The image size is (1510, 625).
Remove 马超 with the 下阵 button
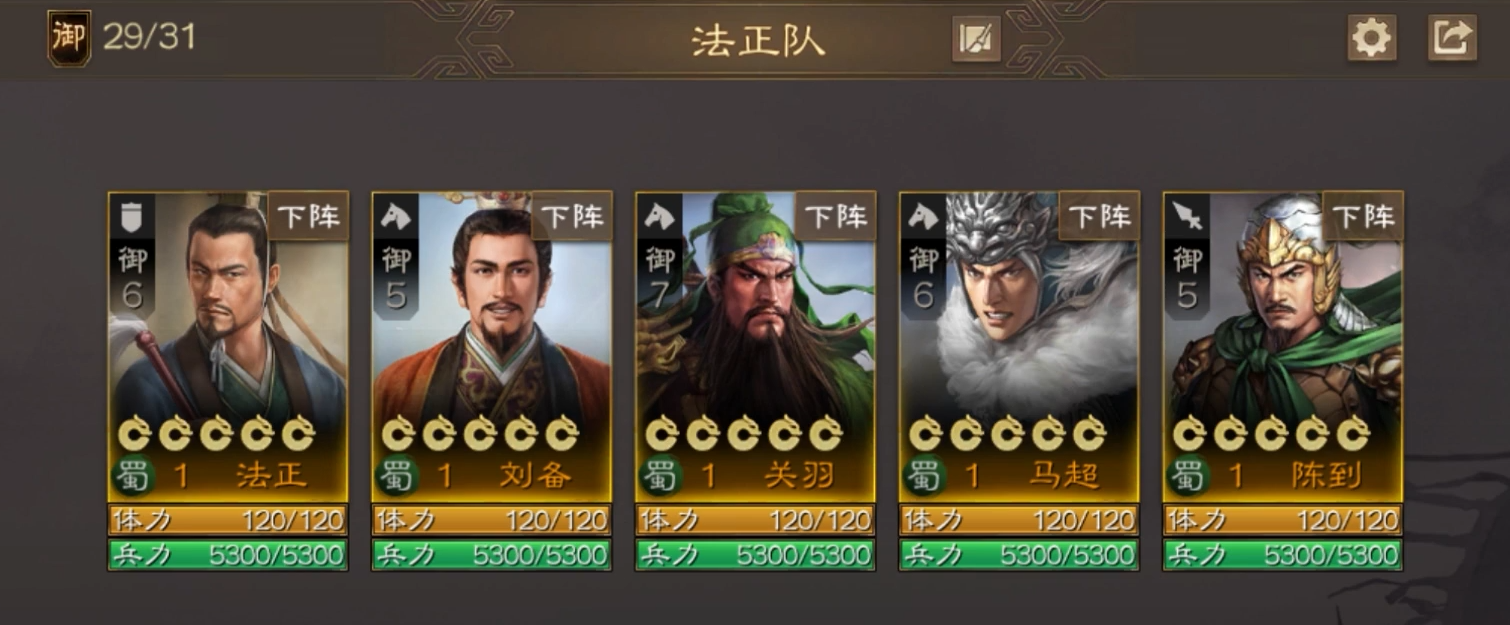[1100, 216]
